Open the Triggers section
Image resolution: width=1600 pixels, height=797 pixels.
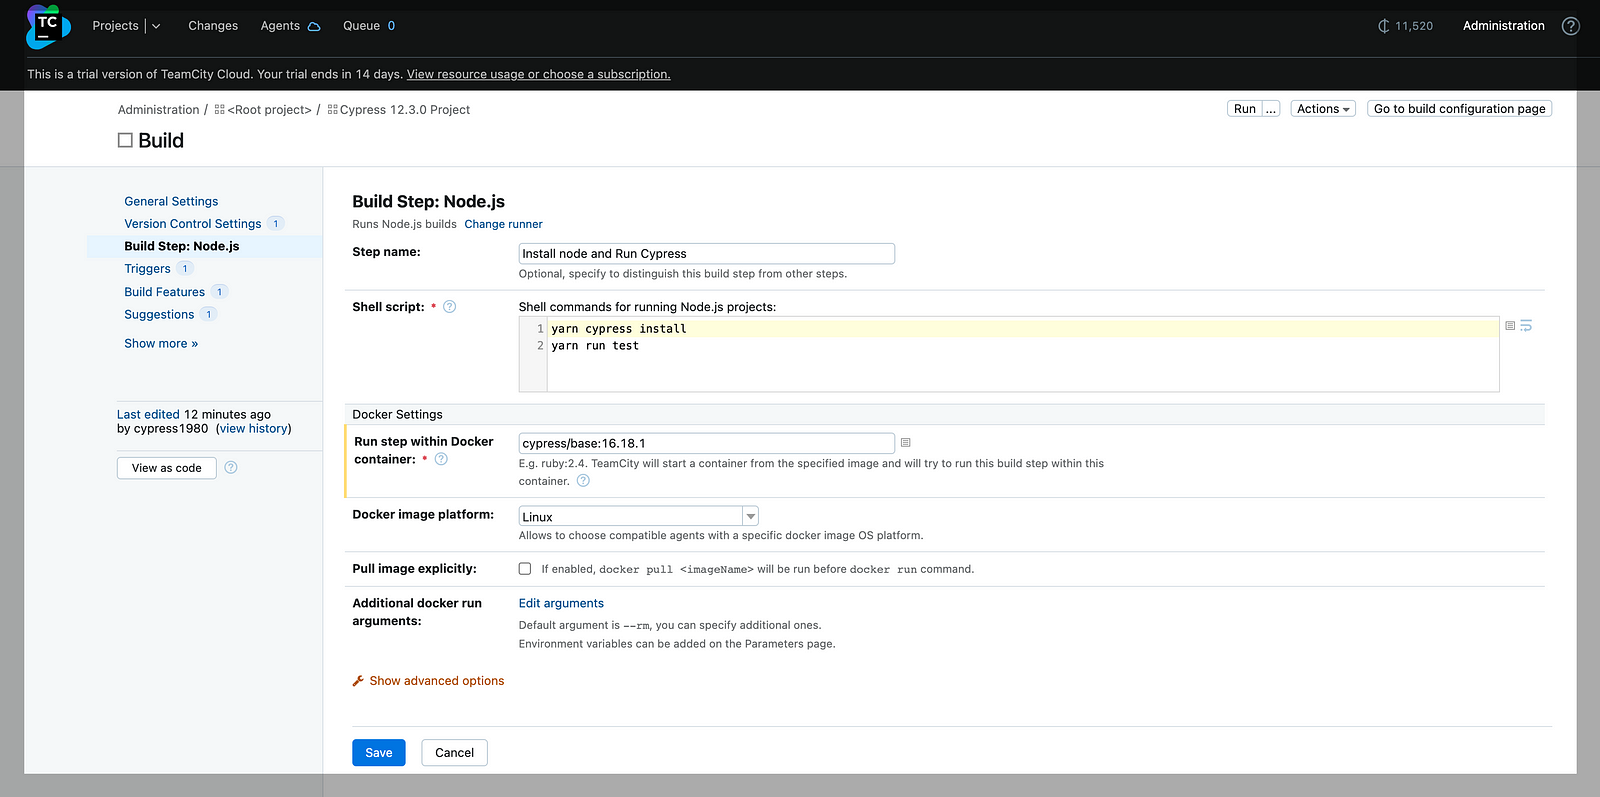point(147,269)
